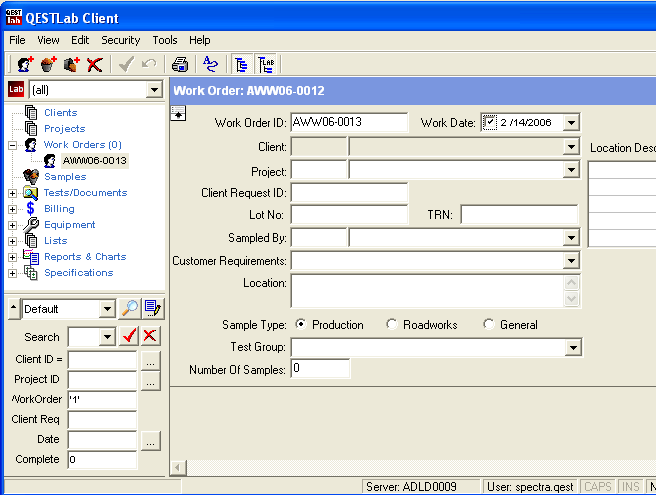Open the Tools menu

pyautogui.click(x=165, y=40)
